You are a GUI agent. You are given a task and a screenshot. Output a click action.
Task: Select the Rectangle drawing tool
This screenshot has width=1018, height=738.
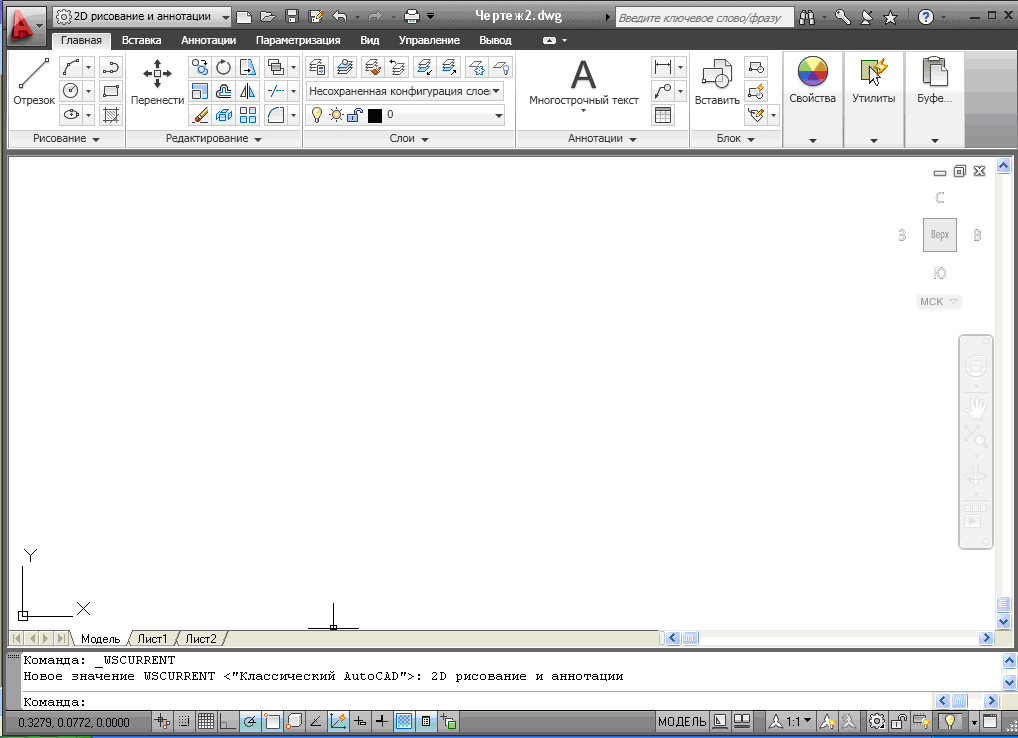click(111, 91)
